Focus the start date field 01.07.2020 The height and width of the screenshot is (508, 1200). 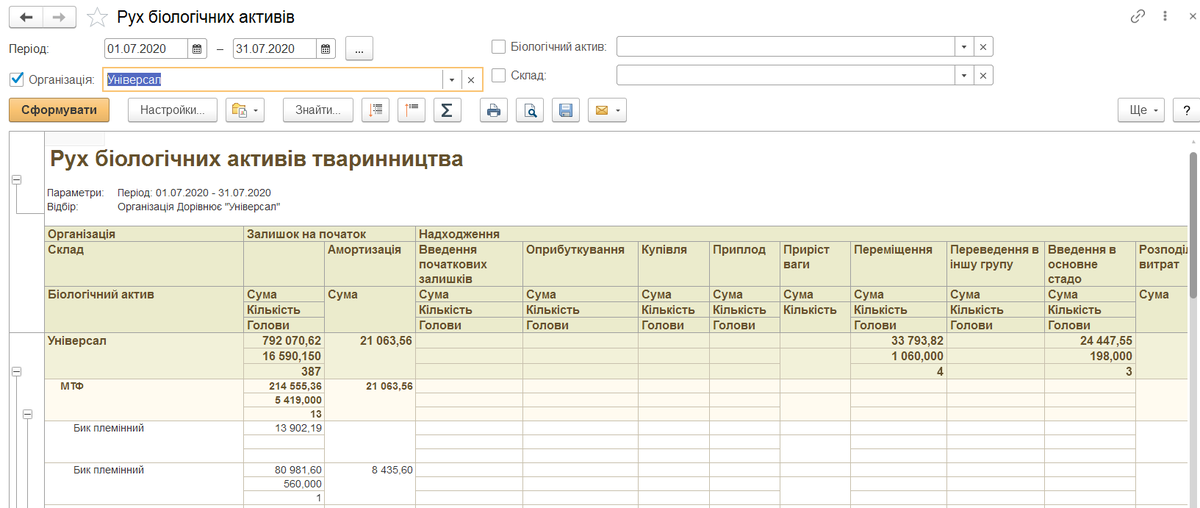[x=146, y=48]
